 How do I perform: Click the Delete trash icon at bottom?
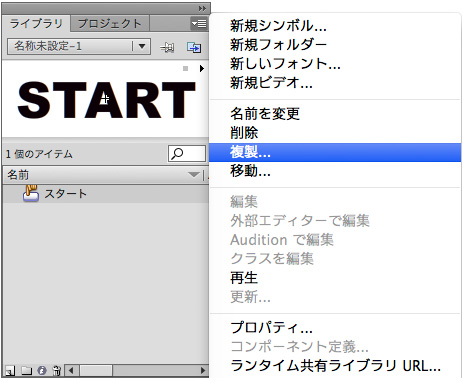(57, 370)
